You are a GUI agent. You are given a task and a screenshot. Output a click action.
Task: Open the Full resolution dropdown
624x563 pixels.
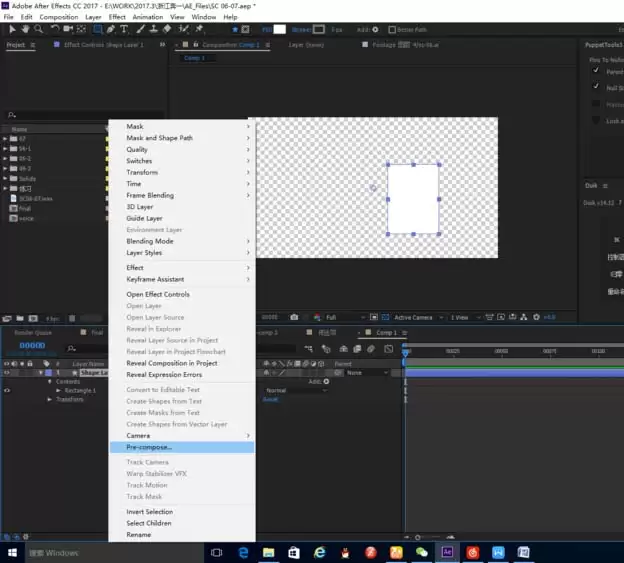[345, 317]
